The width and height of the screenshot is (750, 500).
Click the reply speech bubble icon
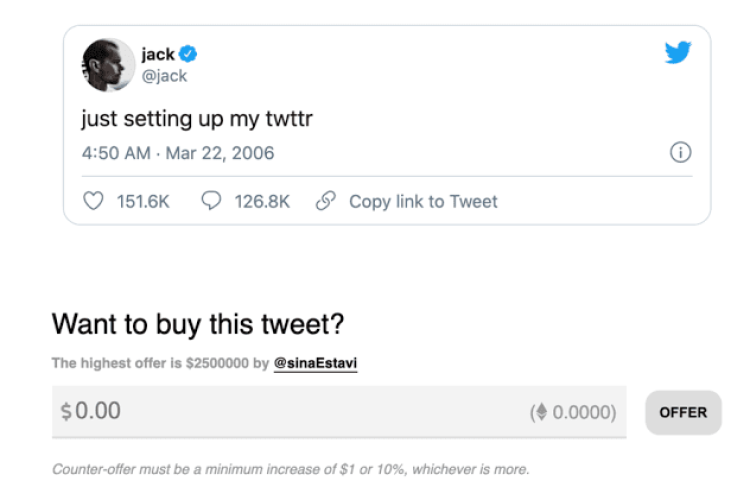coord(211,201)
